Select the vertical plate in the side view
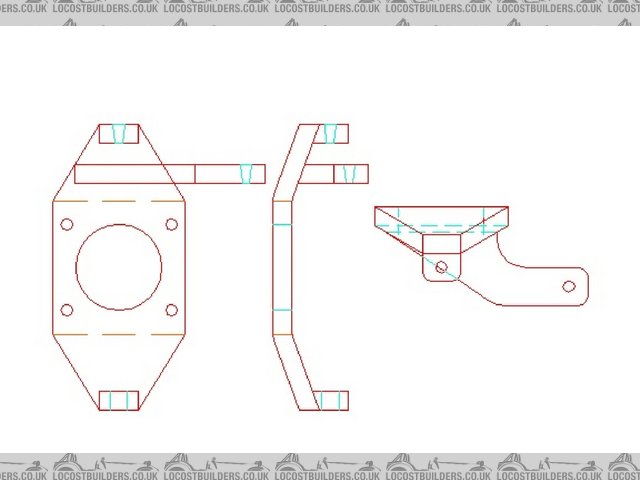This screenshot has height=480, width=640. click(282, 267)
